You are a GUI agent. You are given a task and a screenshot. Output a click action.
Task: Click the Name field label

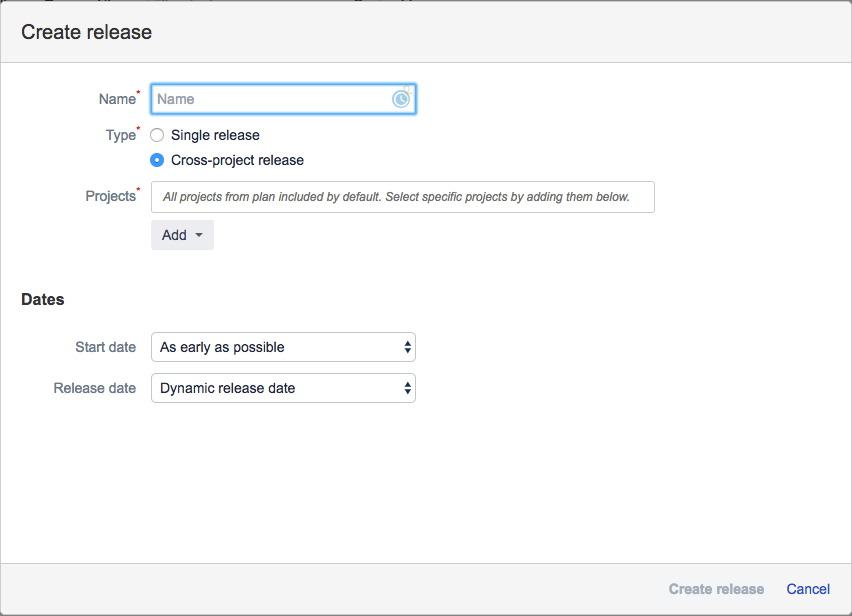[117, 99]
